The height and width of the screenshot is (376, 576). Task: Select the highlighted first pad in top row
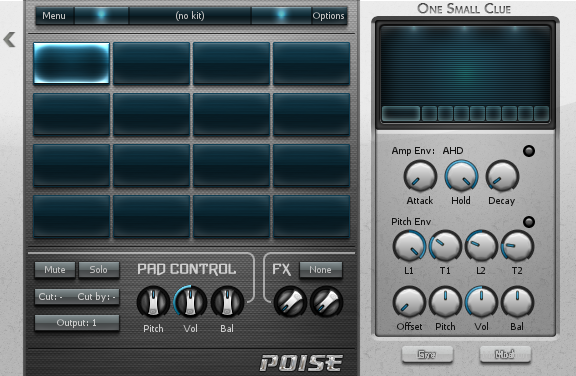click(72, 63)
